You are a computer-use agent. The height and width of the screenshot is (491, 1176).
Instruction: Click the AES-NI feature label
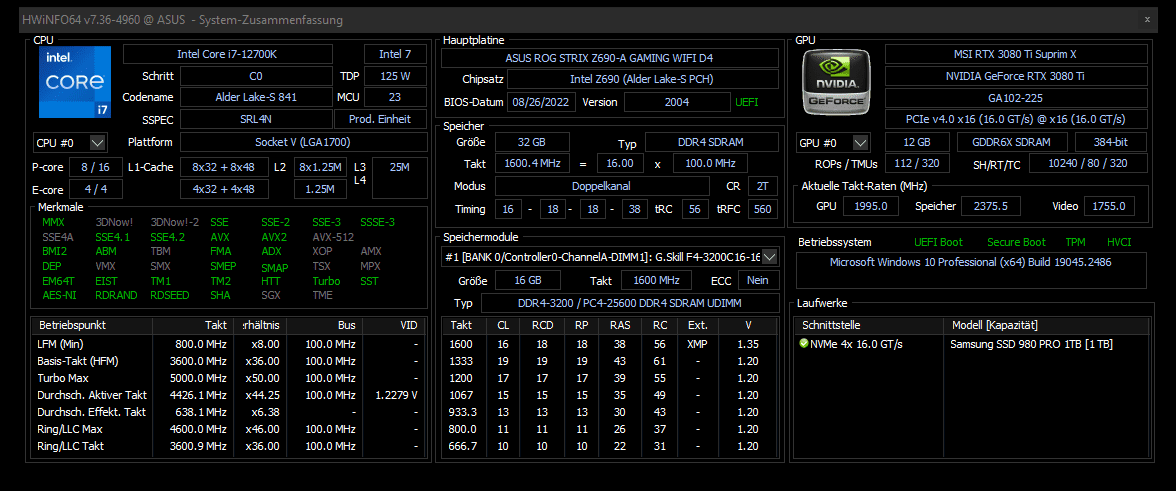coord(58,295)
